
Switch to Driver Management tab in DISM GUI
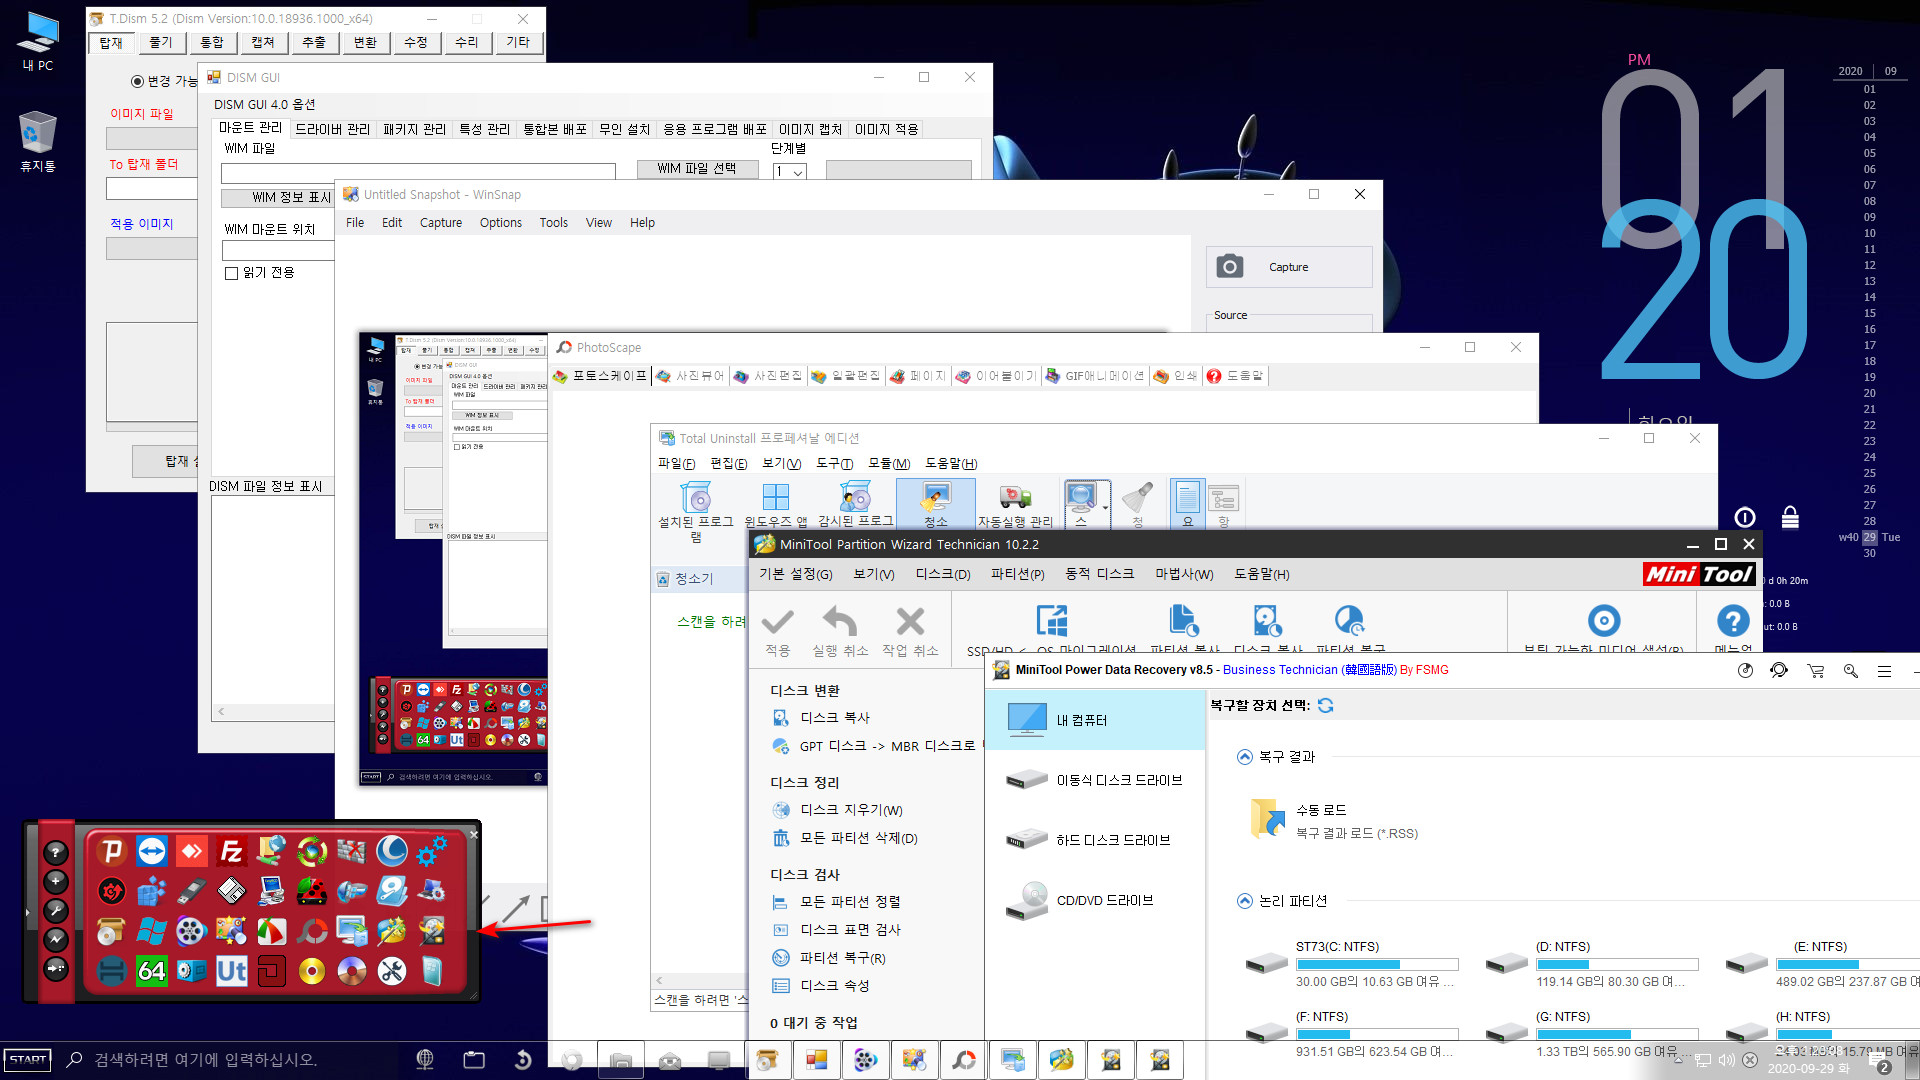(x=332, y=129)
